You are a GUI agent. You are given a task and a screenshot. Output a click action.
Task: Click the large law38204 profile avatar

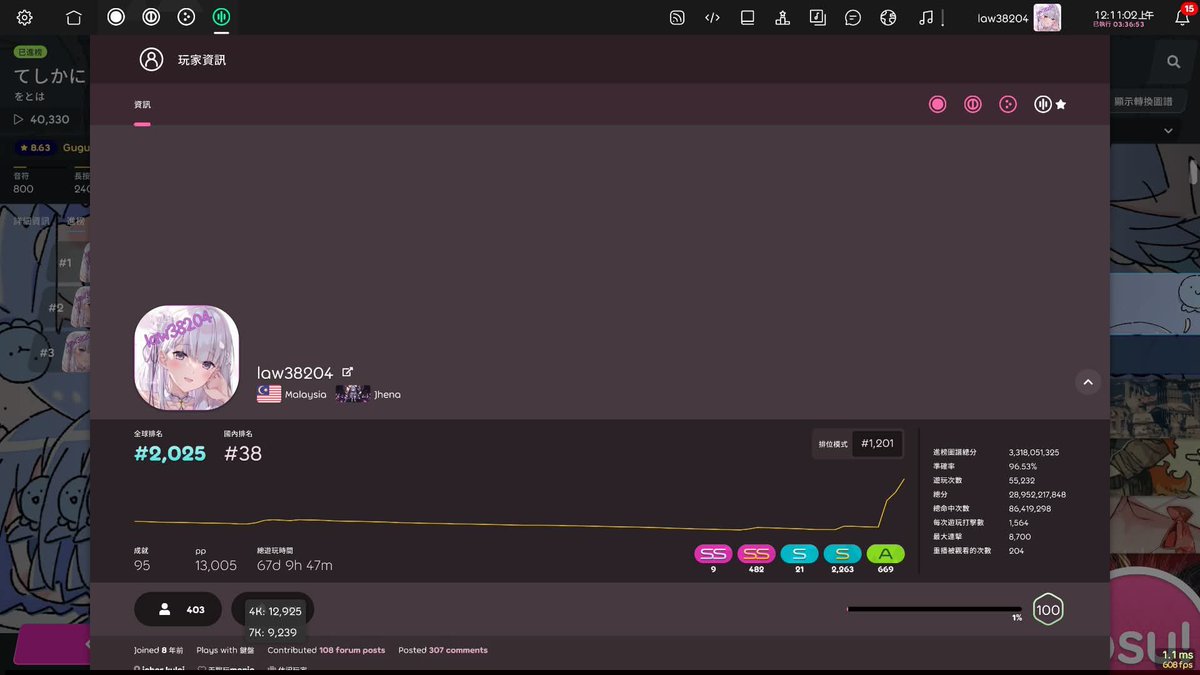pos(186,358)
